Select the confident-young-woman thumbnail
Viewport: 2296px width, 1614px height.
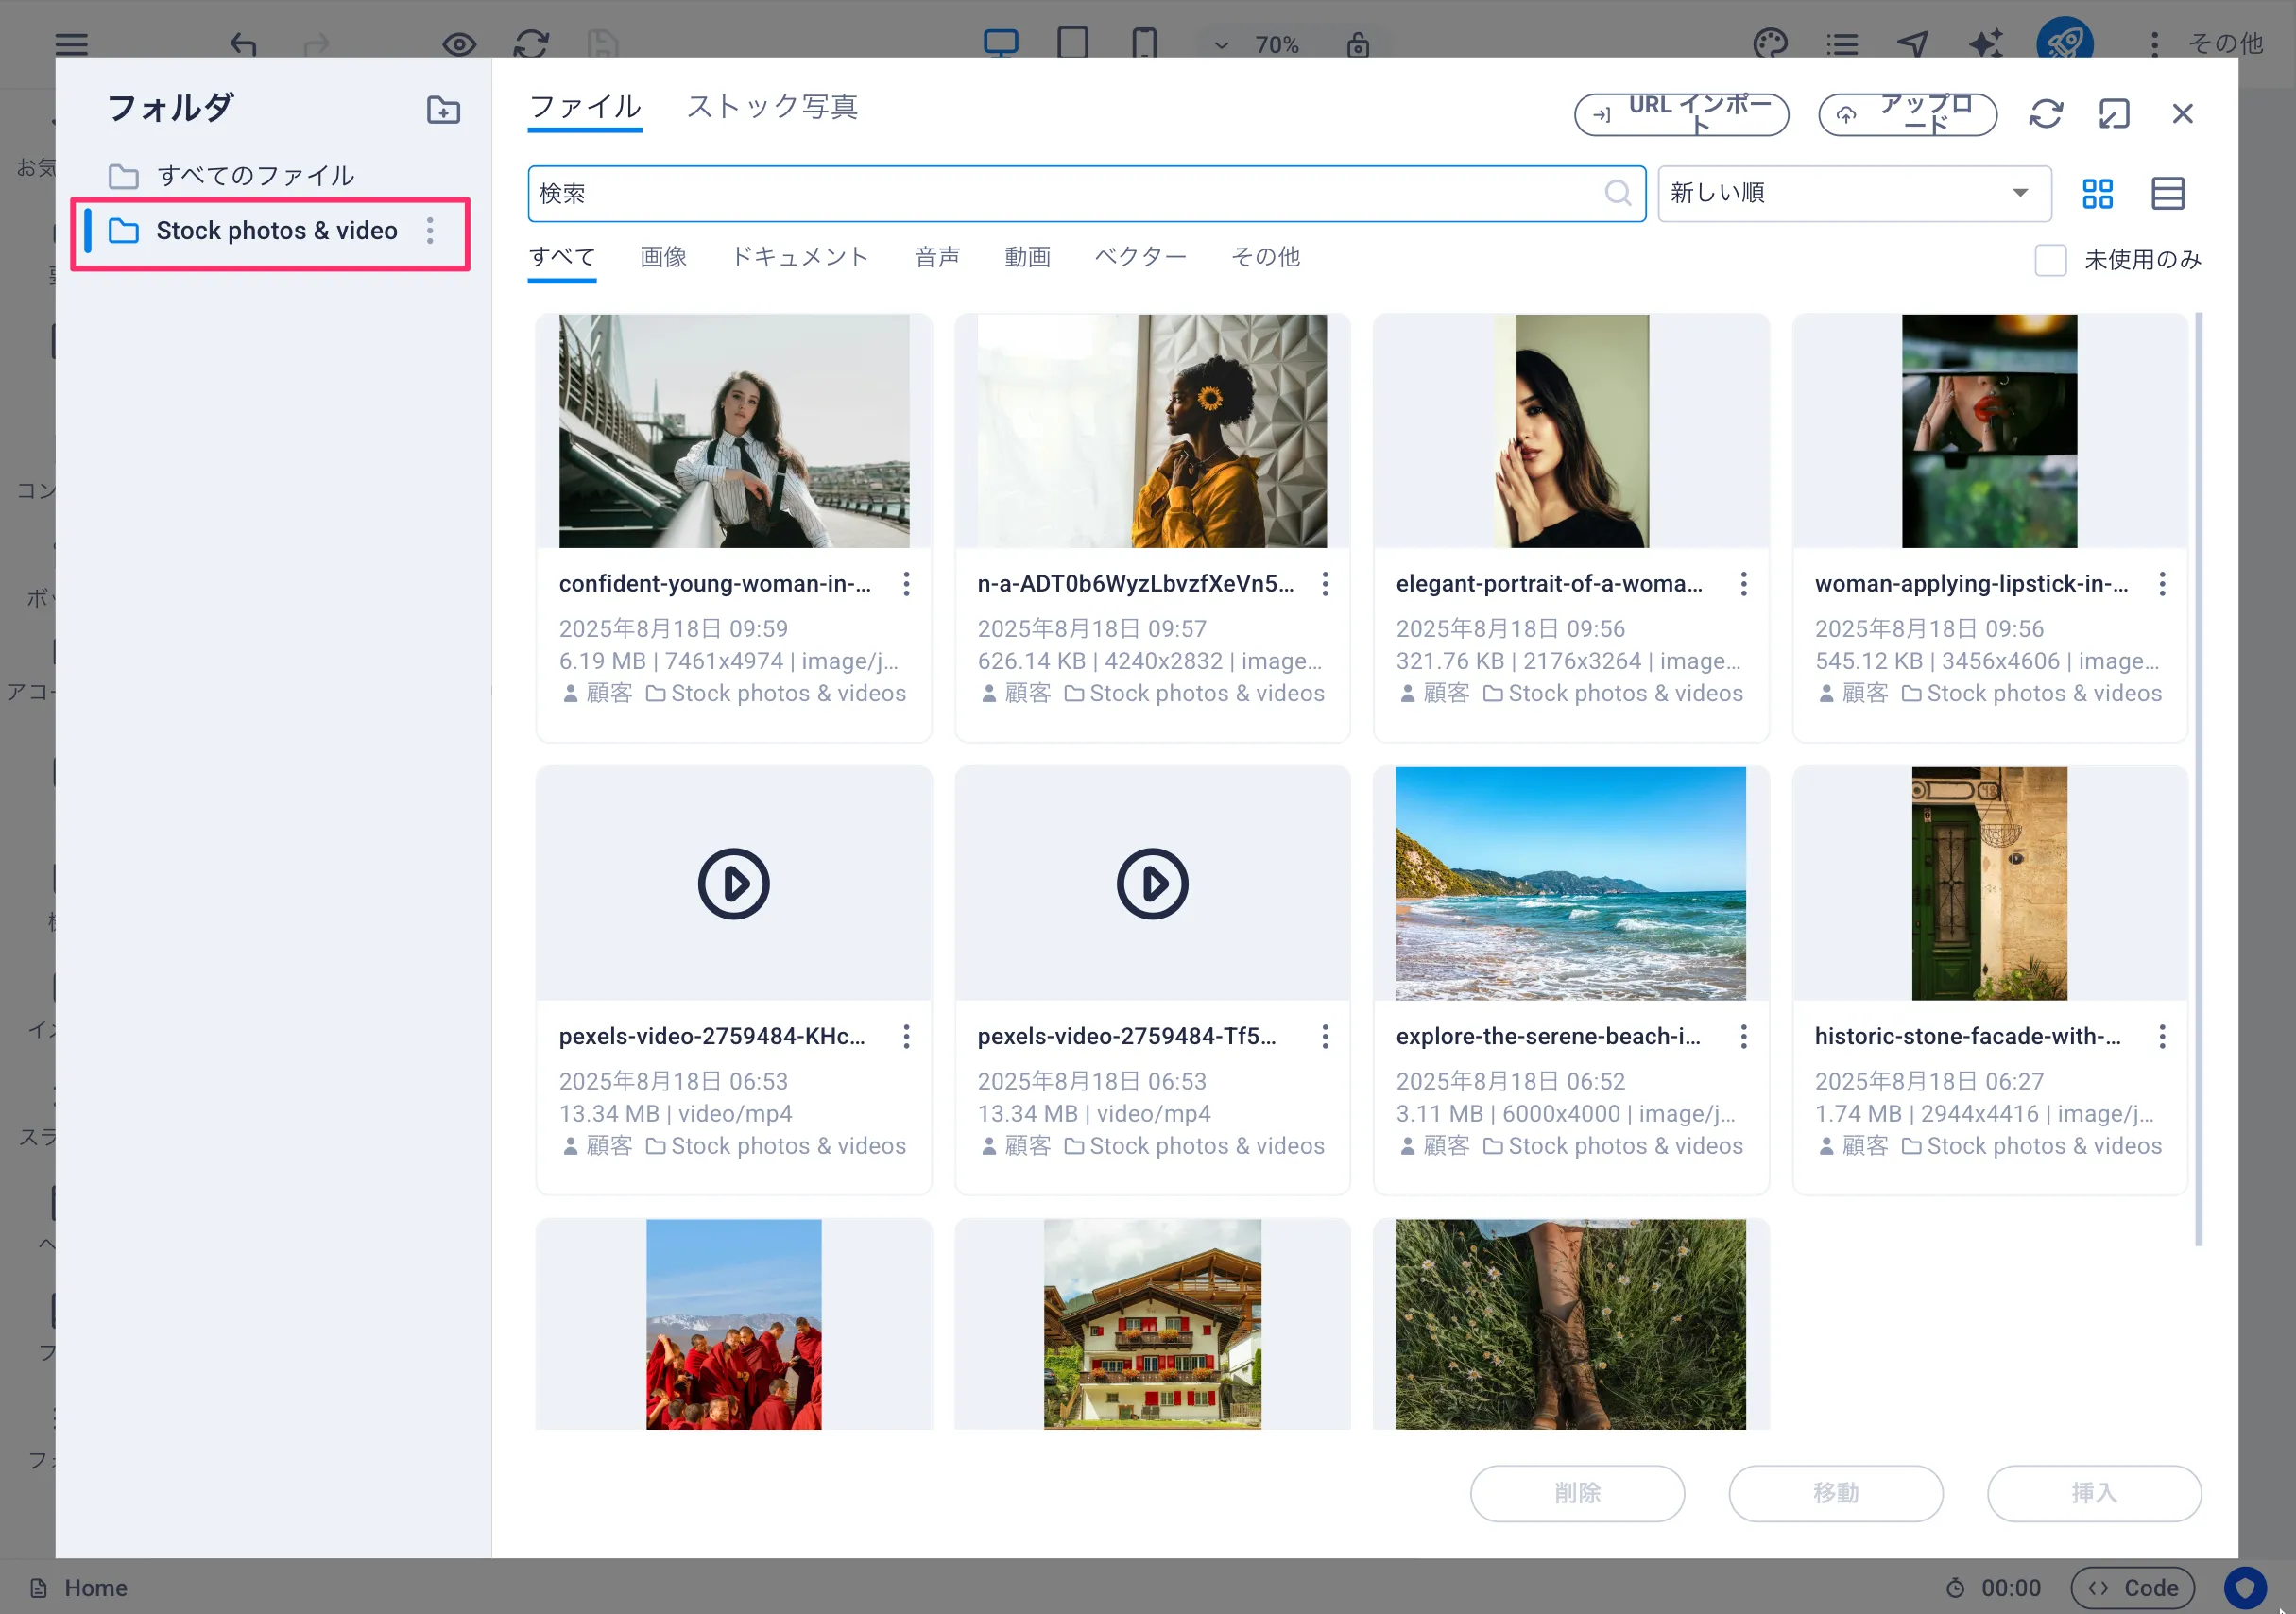tap(734, 431)
